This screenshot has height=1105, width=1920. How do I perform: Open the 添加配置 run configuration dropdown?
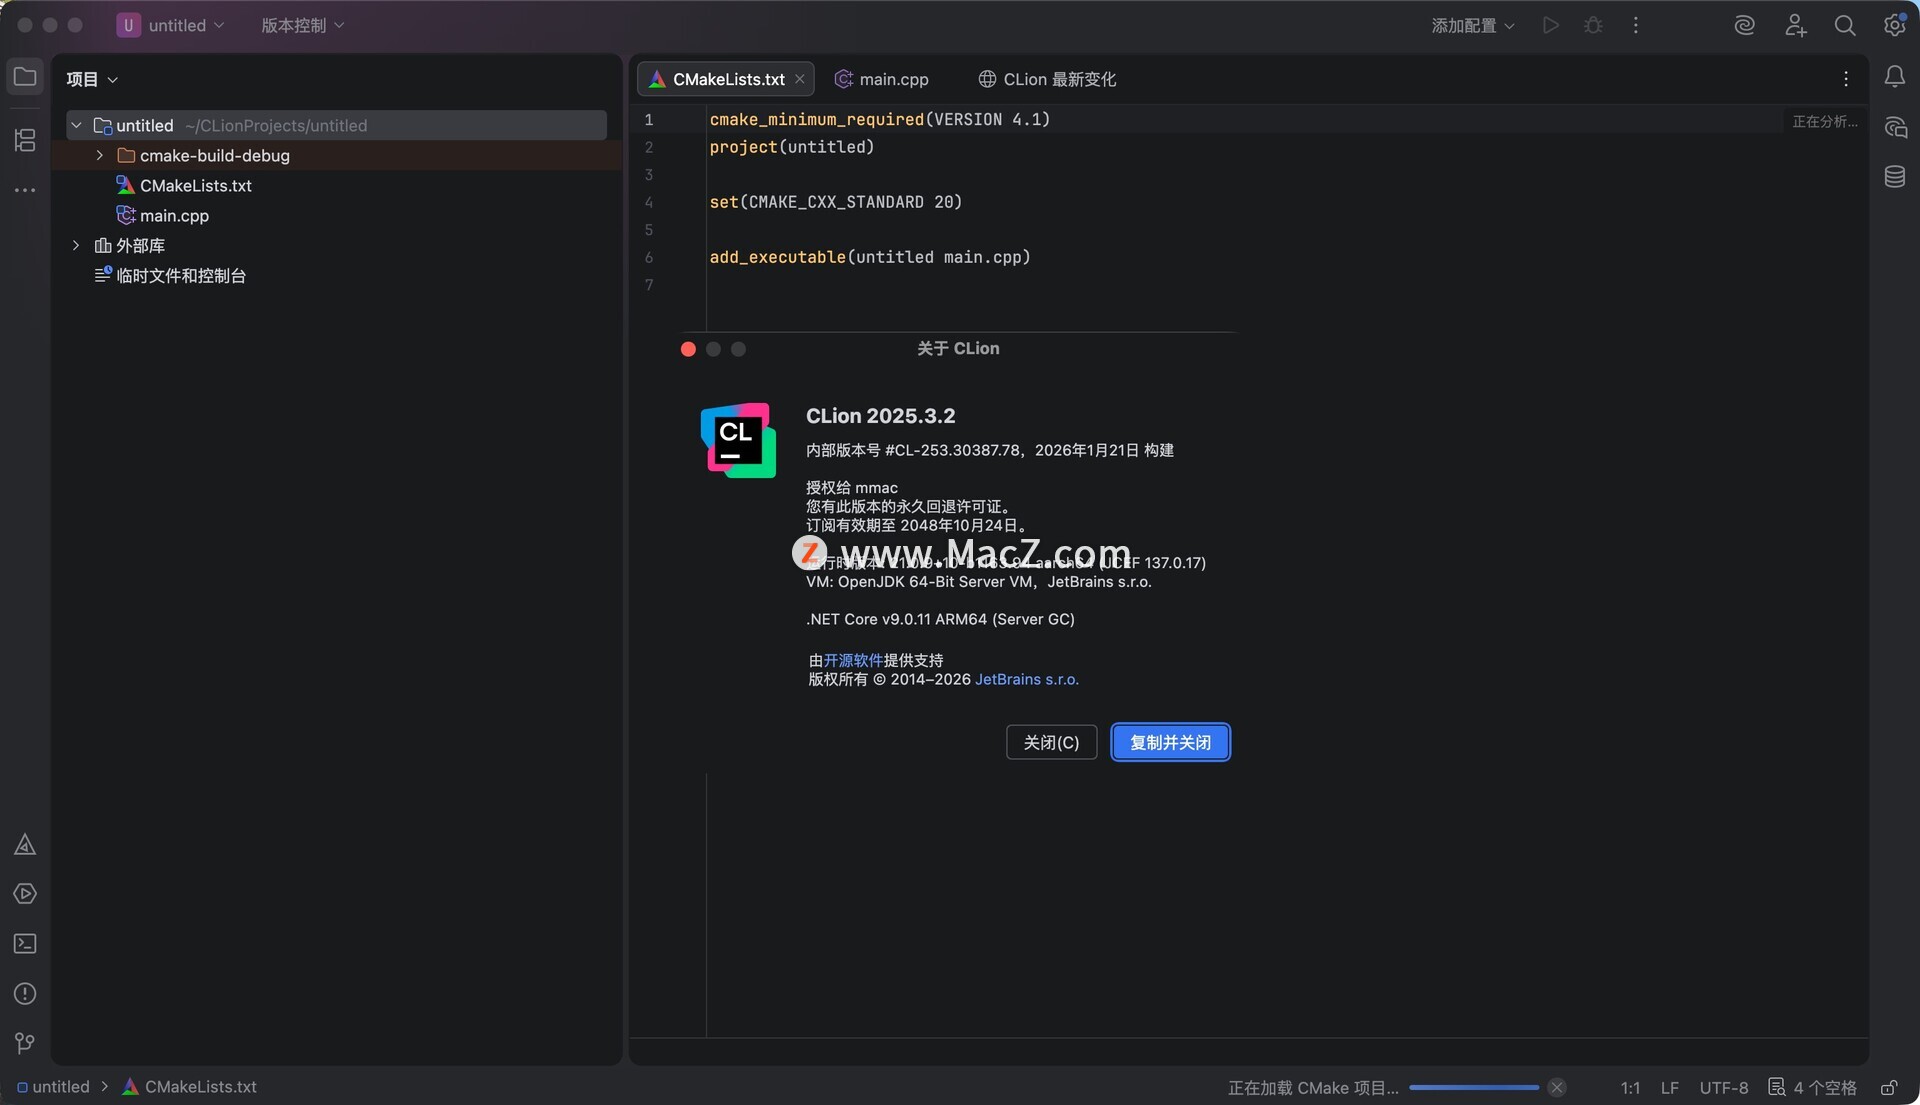click(1472, 26)
